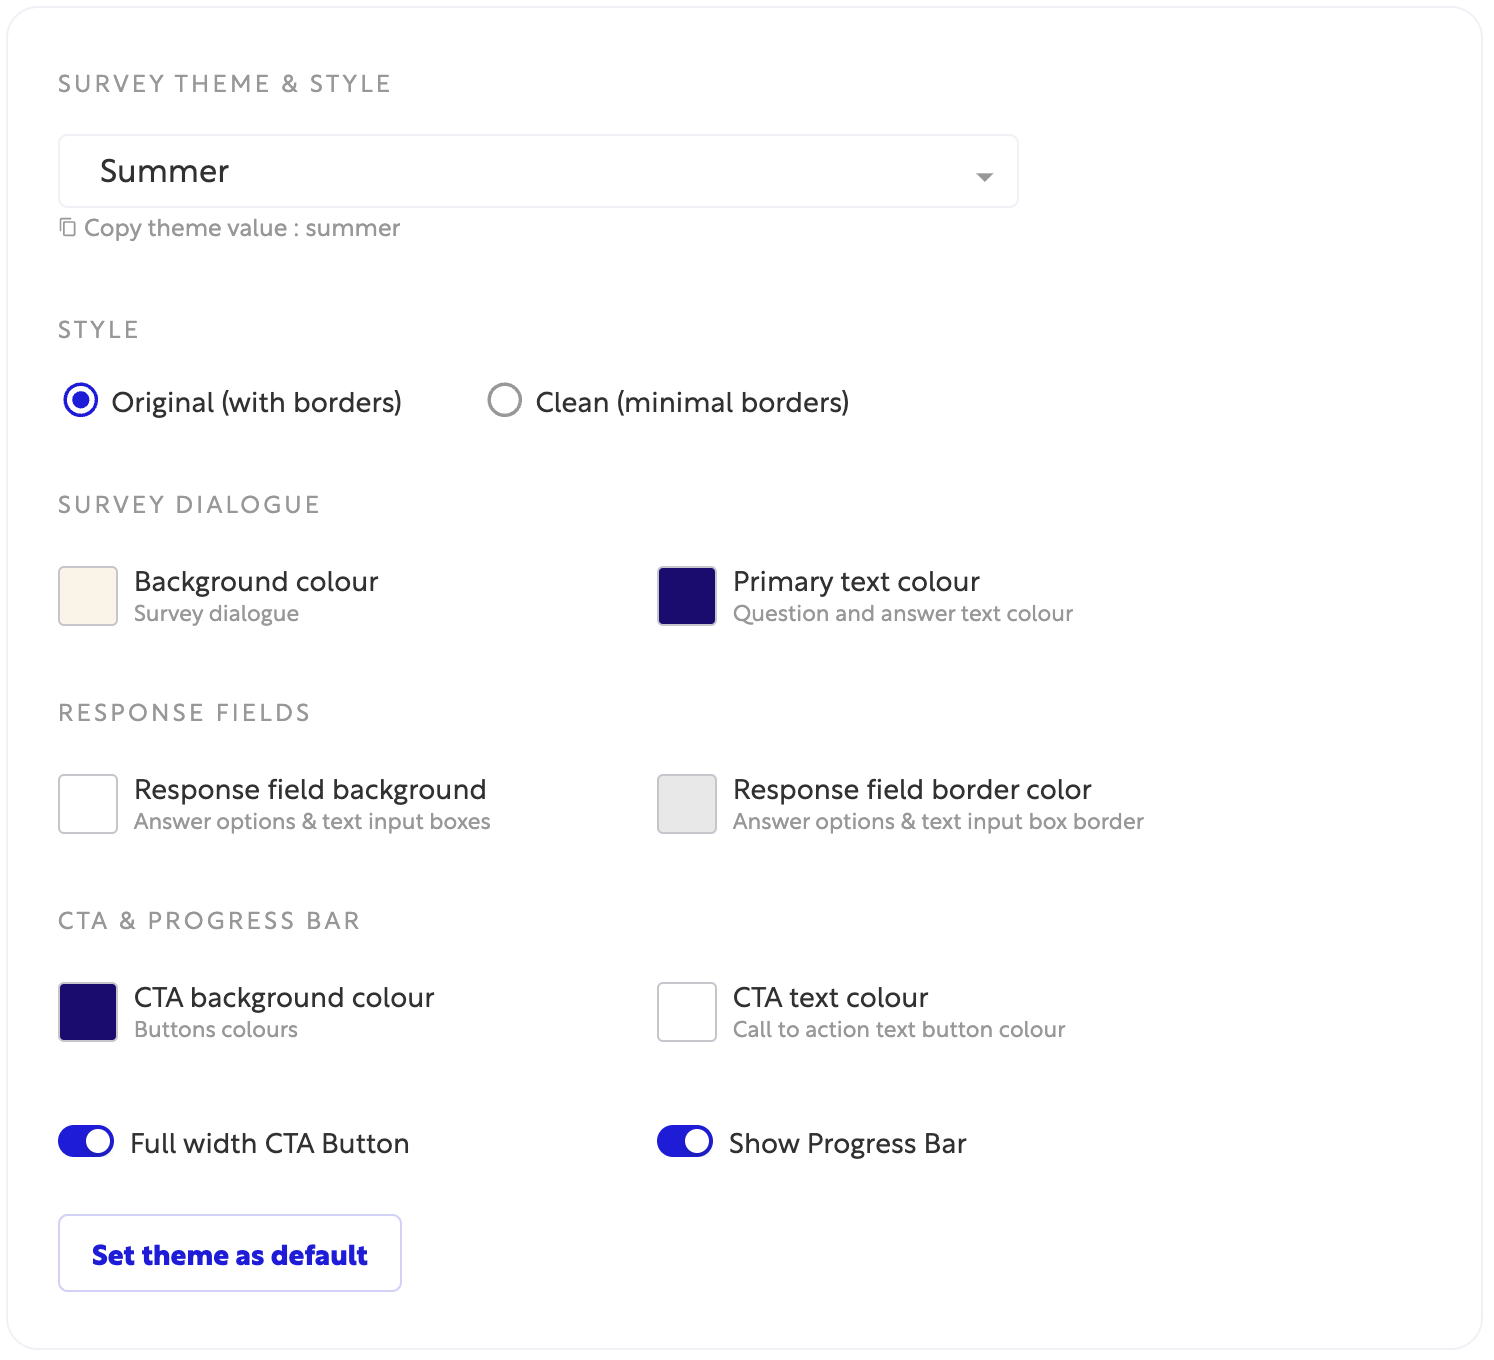
Task: Click the Full width CTA Button label
Action: (x=270, y=1143)
